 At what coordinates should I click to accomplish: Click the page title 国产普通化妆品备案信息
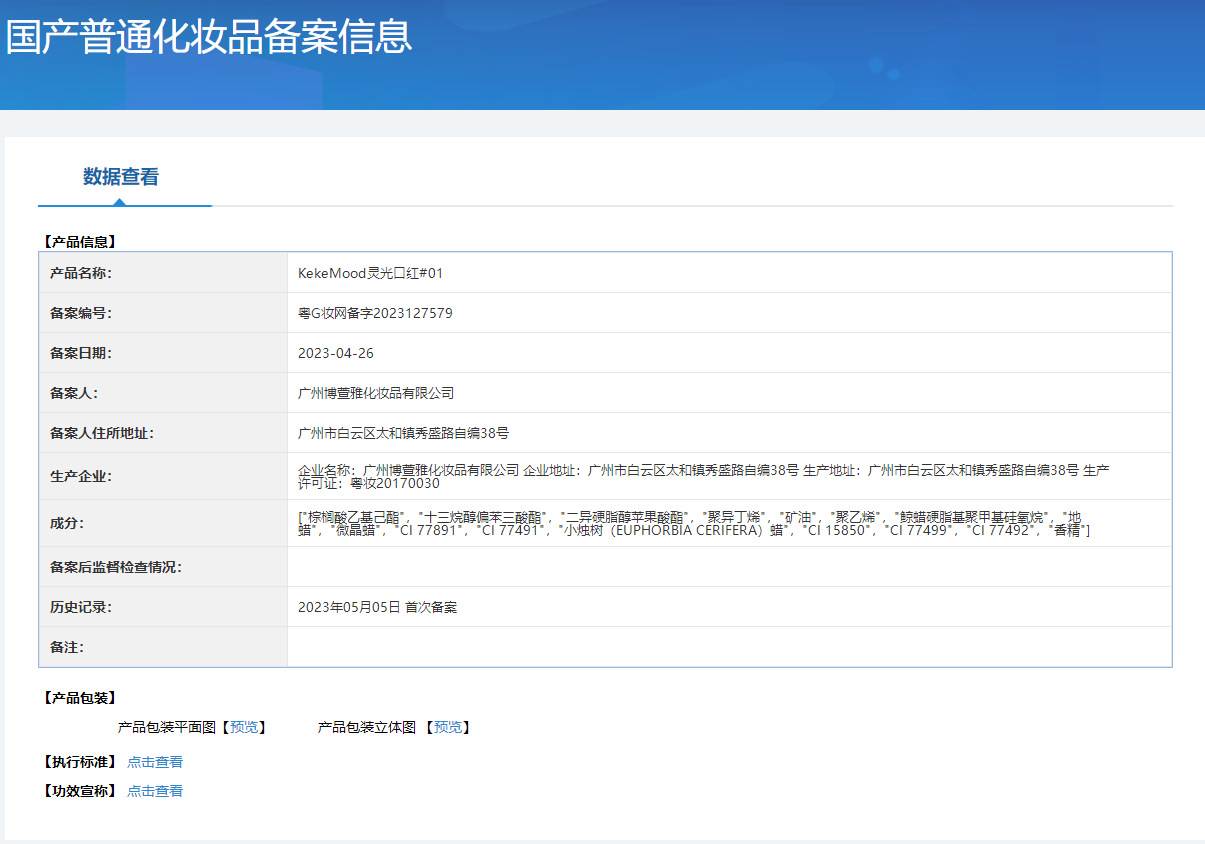[209, 37]
